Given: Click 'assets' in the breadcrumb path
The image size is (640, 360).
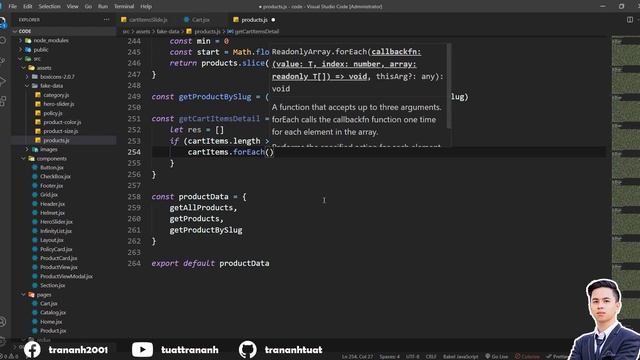Looking at the screenshot, I should click(x=143, y=31).
